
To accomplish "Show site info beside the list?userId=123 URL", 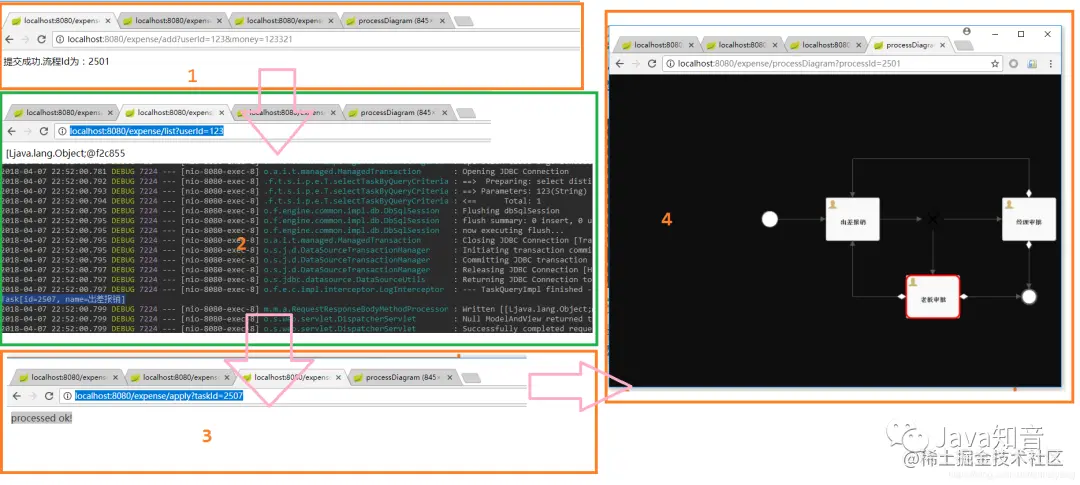I will [x=62, y=131].
